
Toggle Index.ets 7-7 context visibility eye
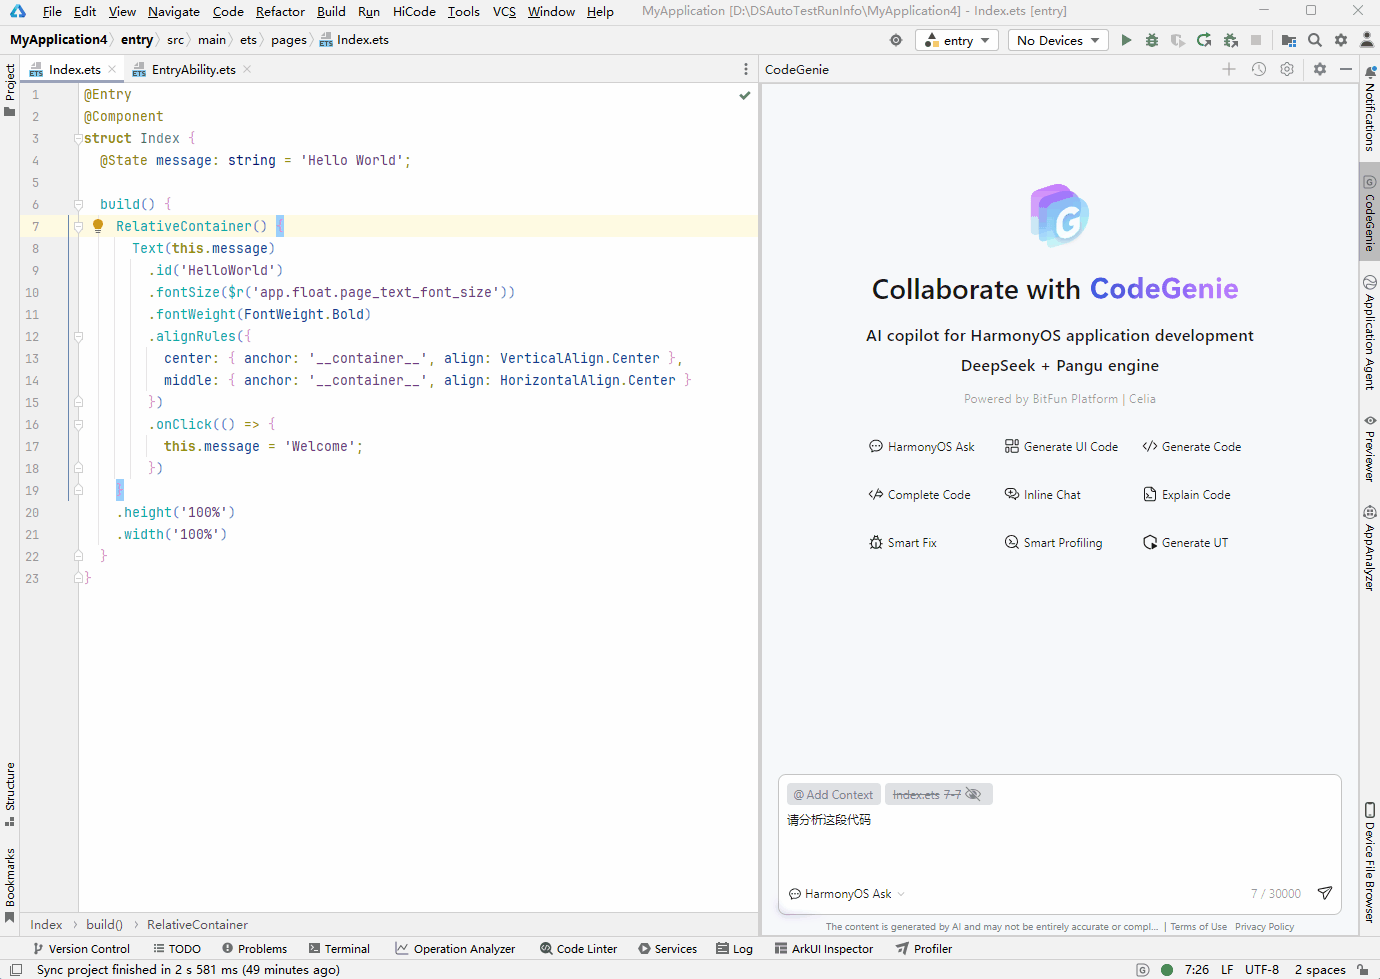973,795
